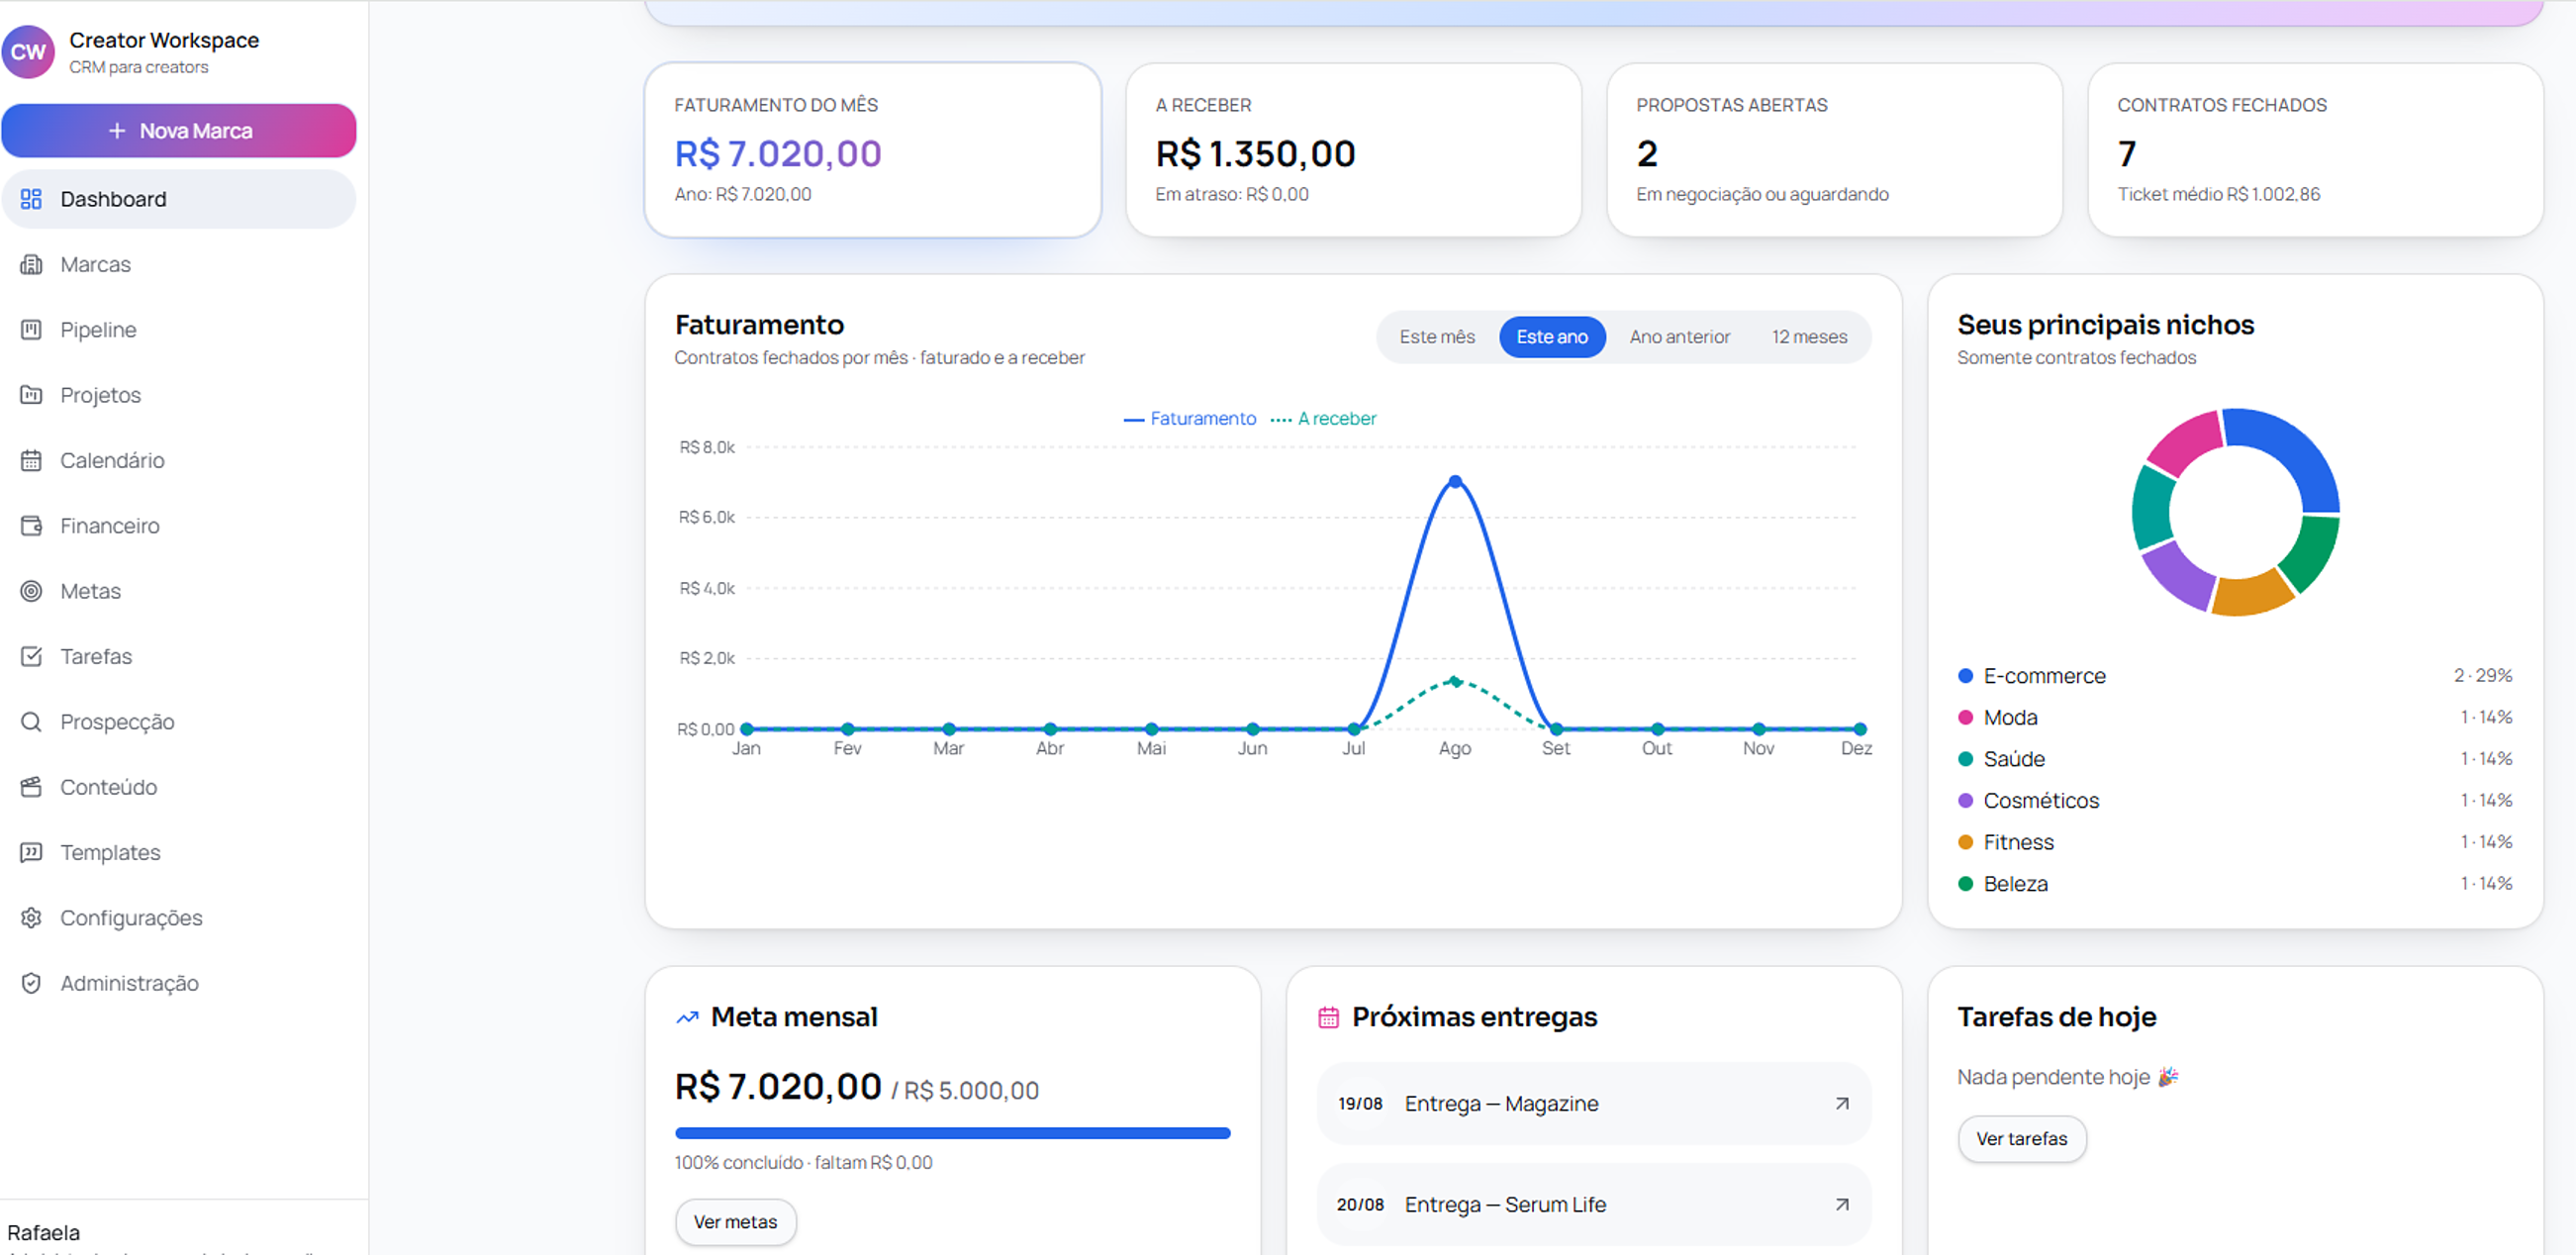Click the E-commerce niche row
2576x1255 pixels.
pos(2235,676)
